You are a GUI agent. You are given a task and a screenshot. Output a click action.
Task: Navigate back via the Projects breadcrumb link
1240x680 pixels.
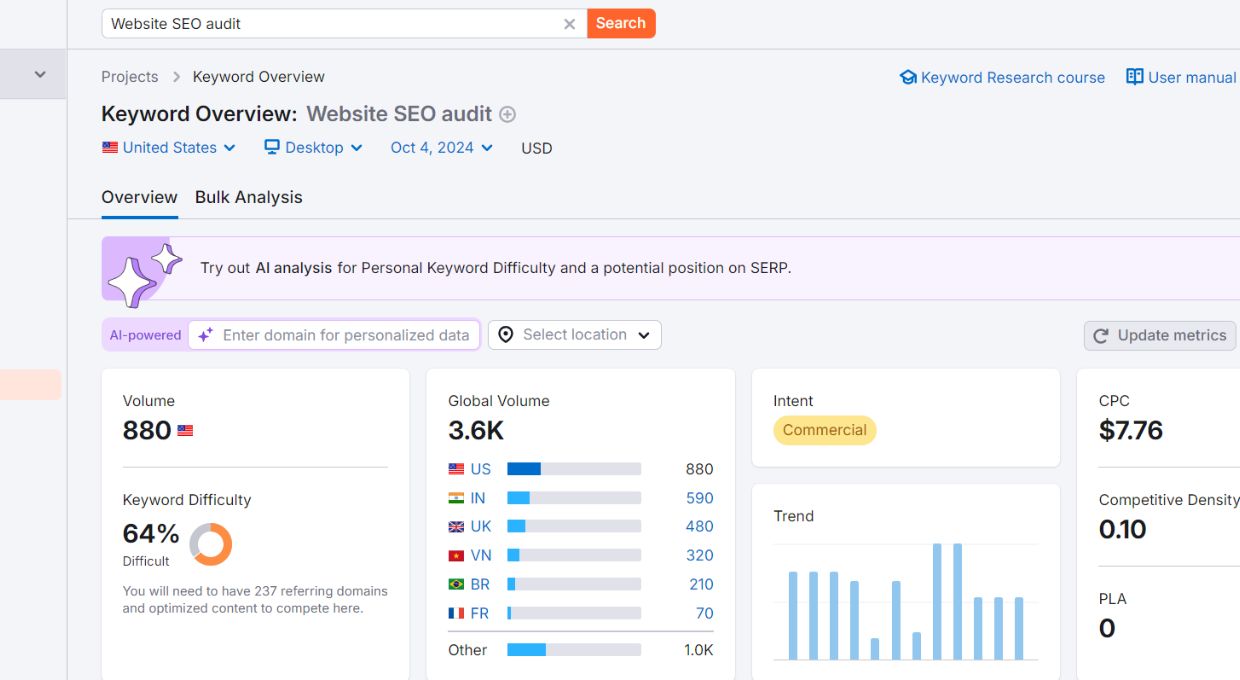pyautogui.click(x=129, y=76)
